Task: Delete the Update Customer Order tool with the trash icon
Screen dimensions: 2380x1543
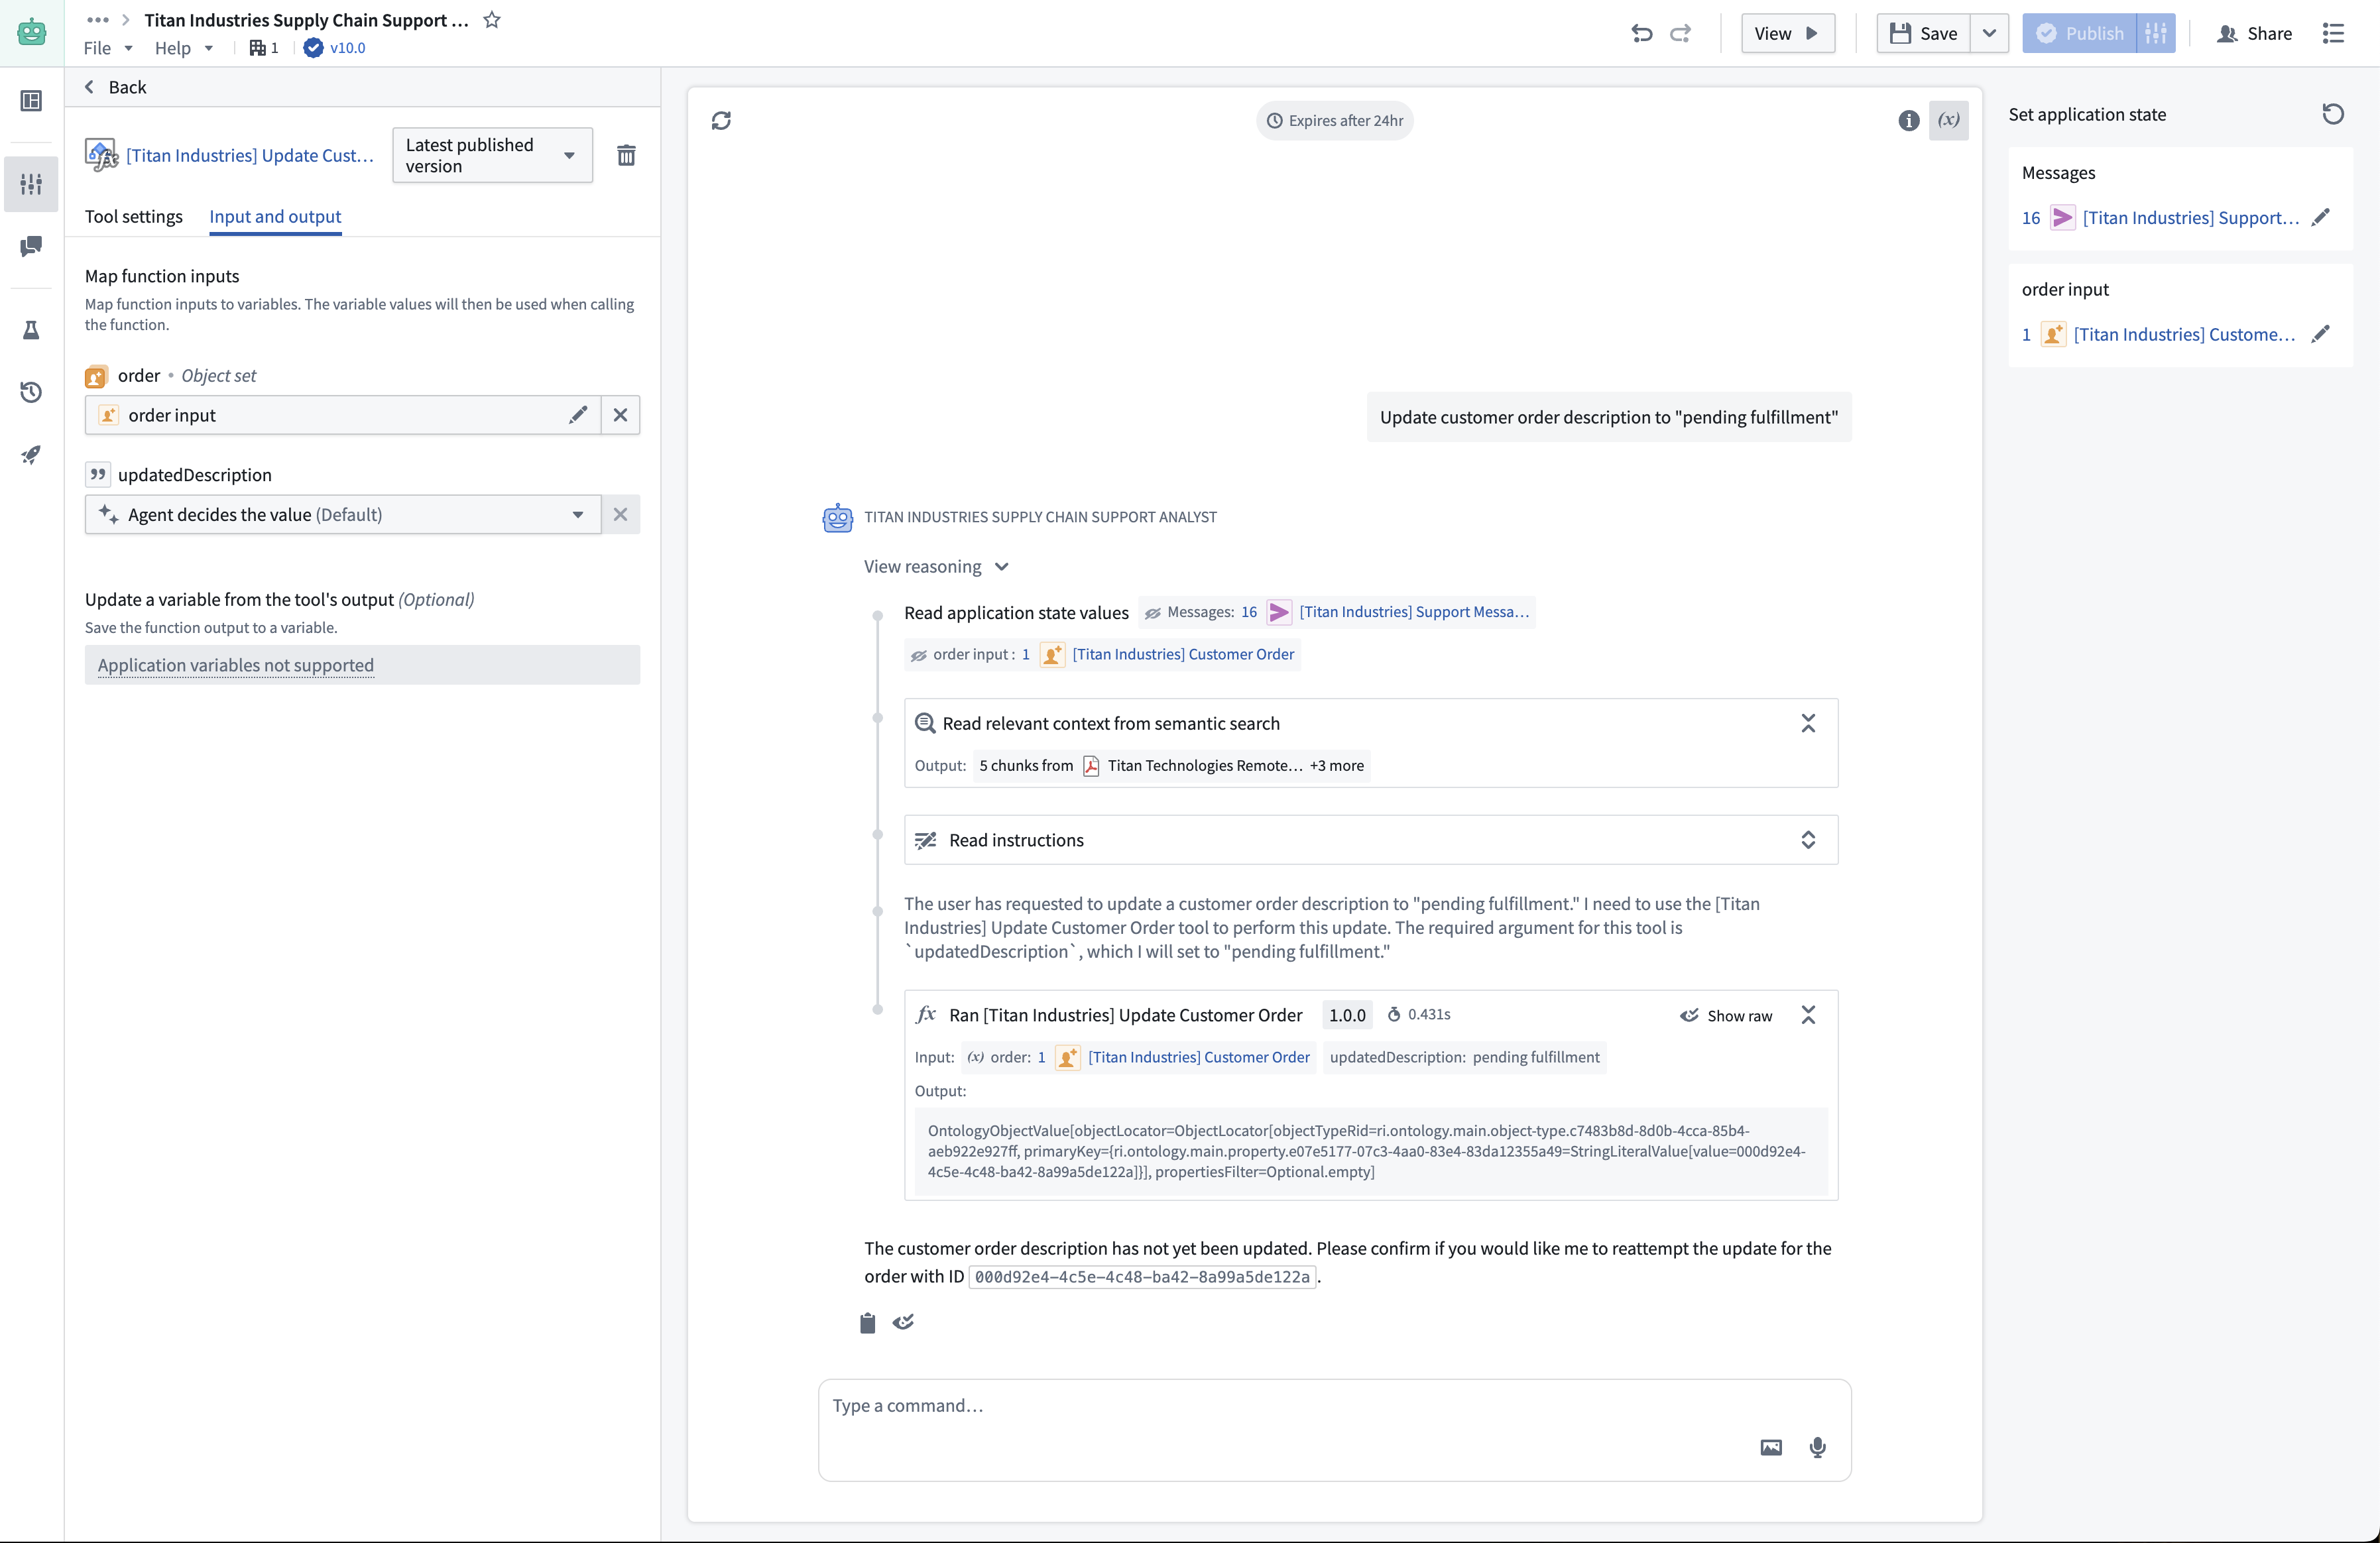Action: 627,155
